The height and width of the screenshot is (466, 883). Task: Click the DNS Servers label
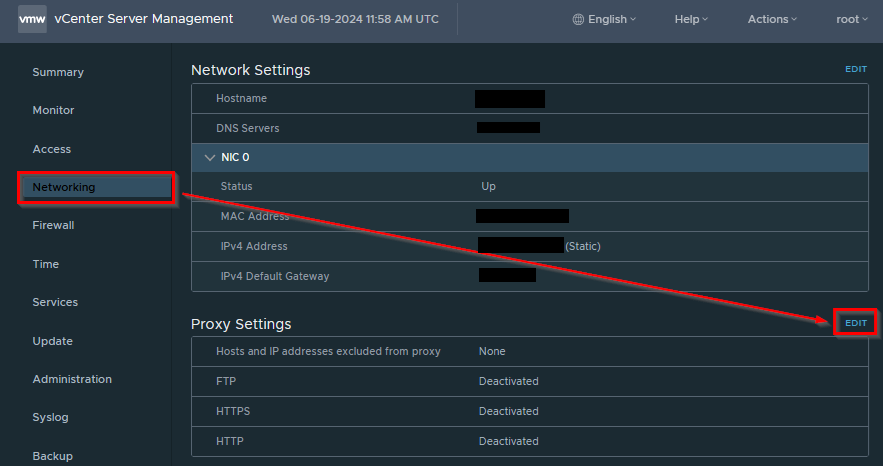point(248,128)
